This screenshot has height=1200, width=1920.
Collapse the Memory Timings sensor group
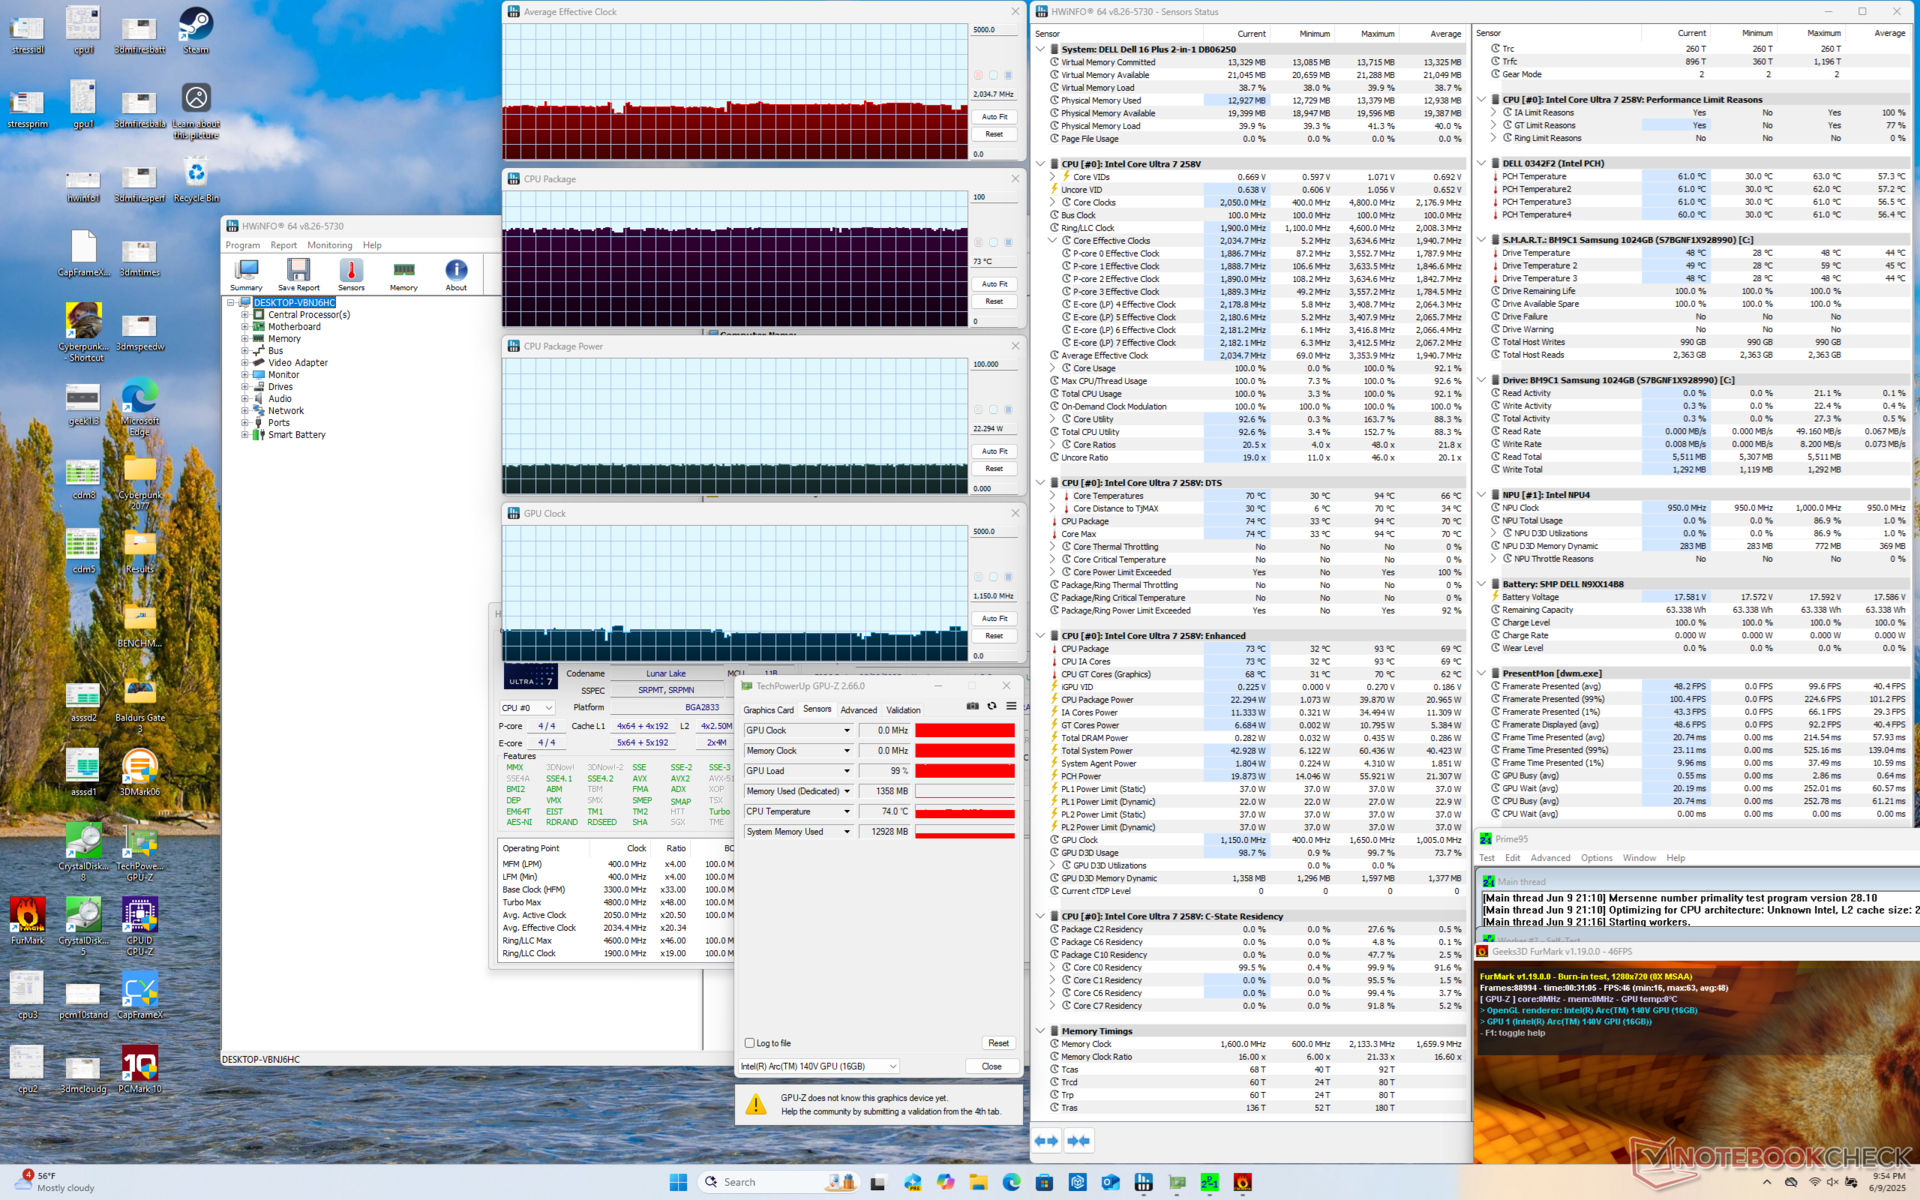[1041, 1031]
